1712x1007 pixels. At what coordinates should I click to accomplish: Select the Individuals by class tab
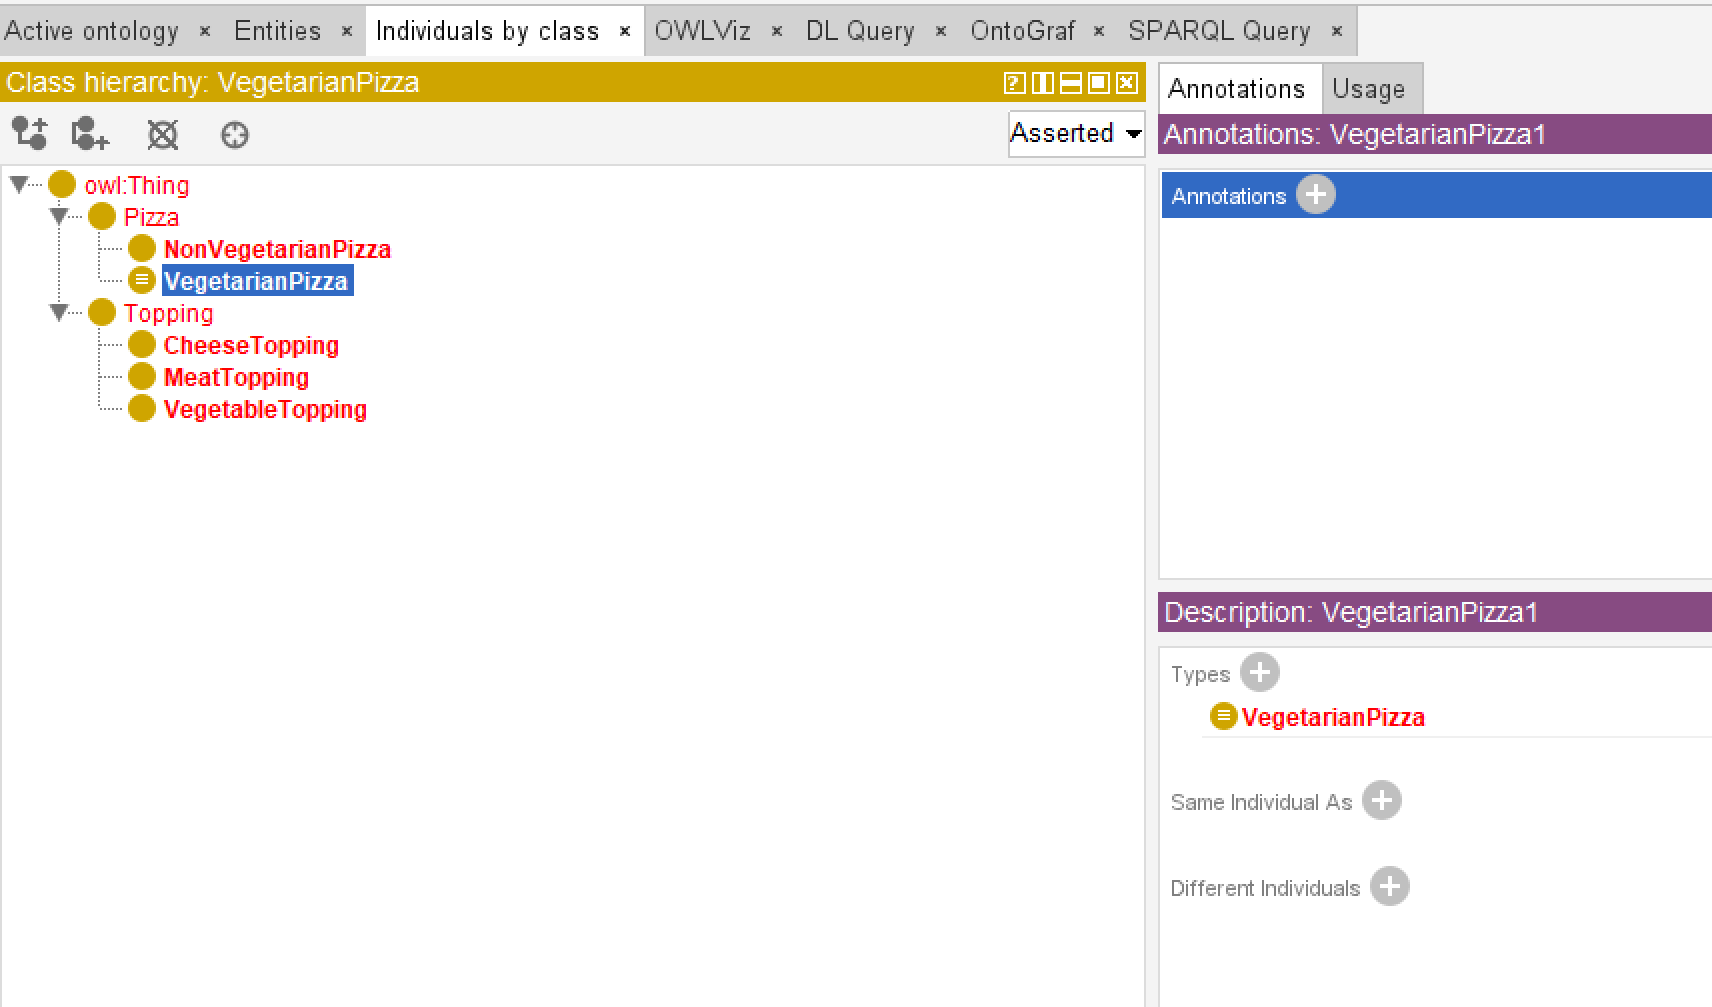487,31
